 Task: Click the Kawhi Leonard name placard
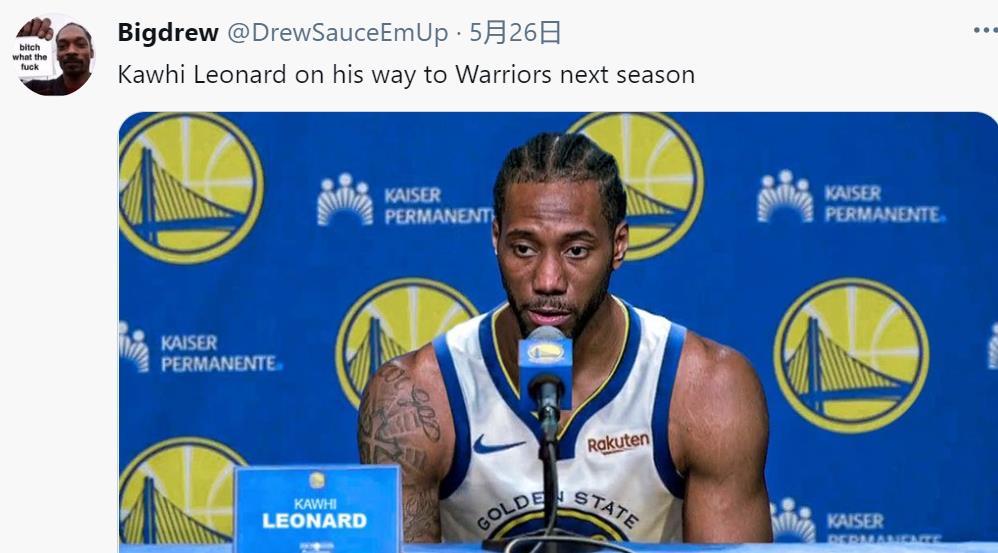pyautogui.click(x=317, y=508)
